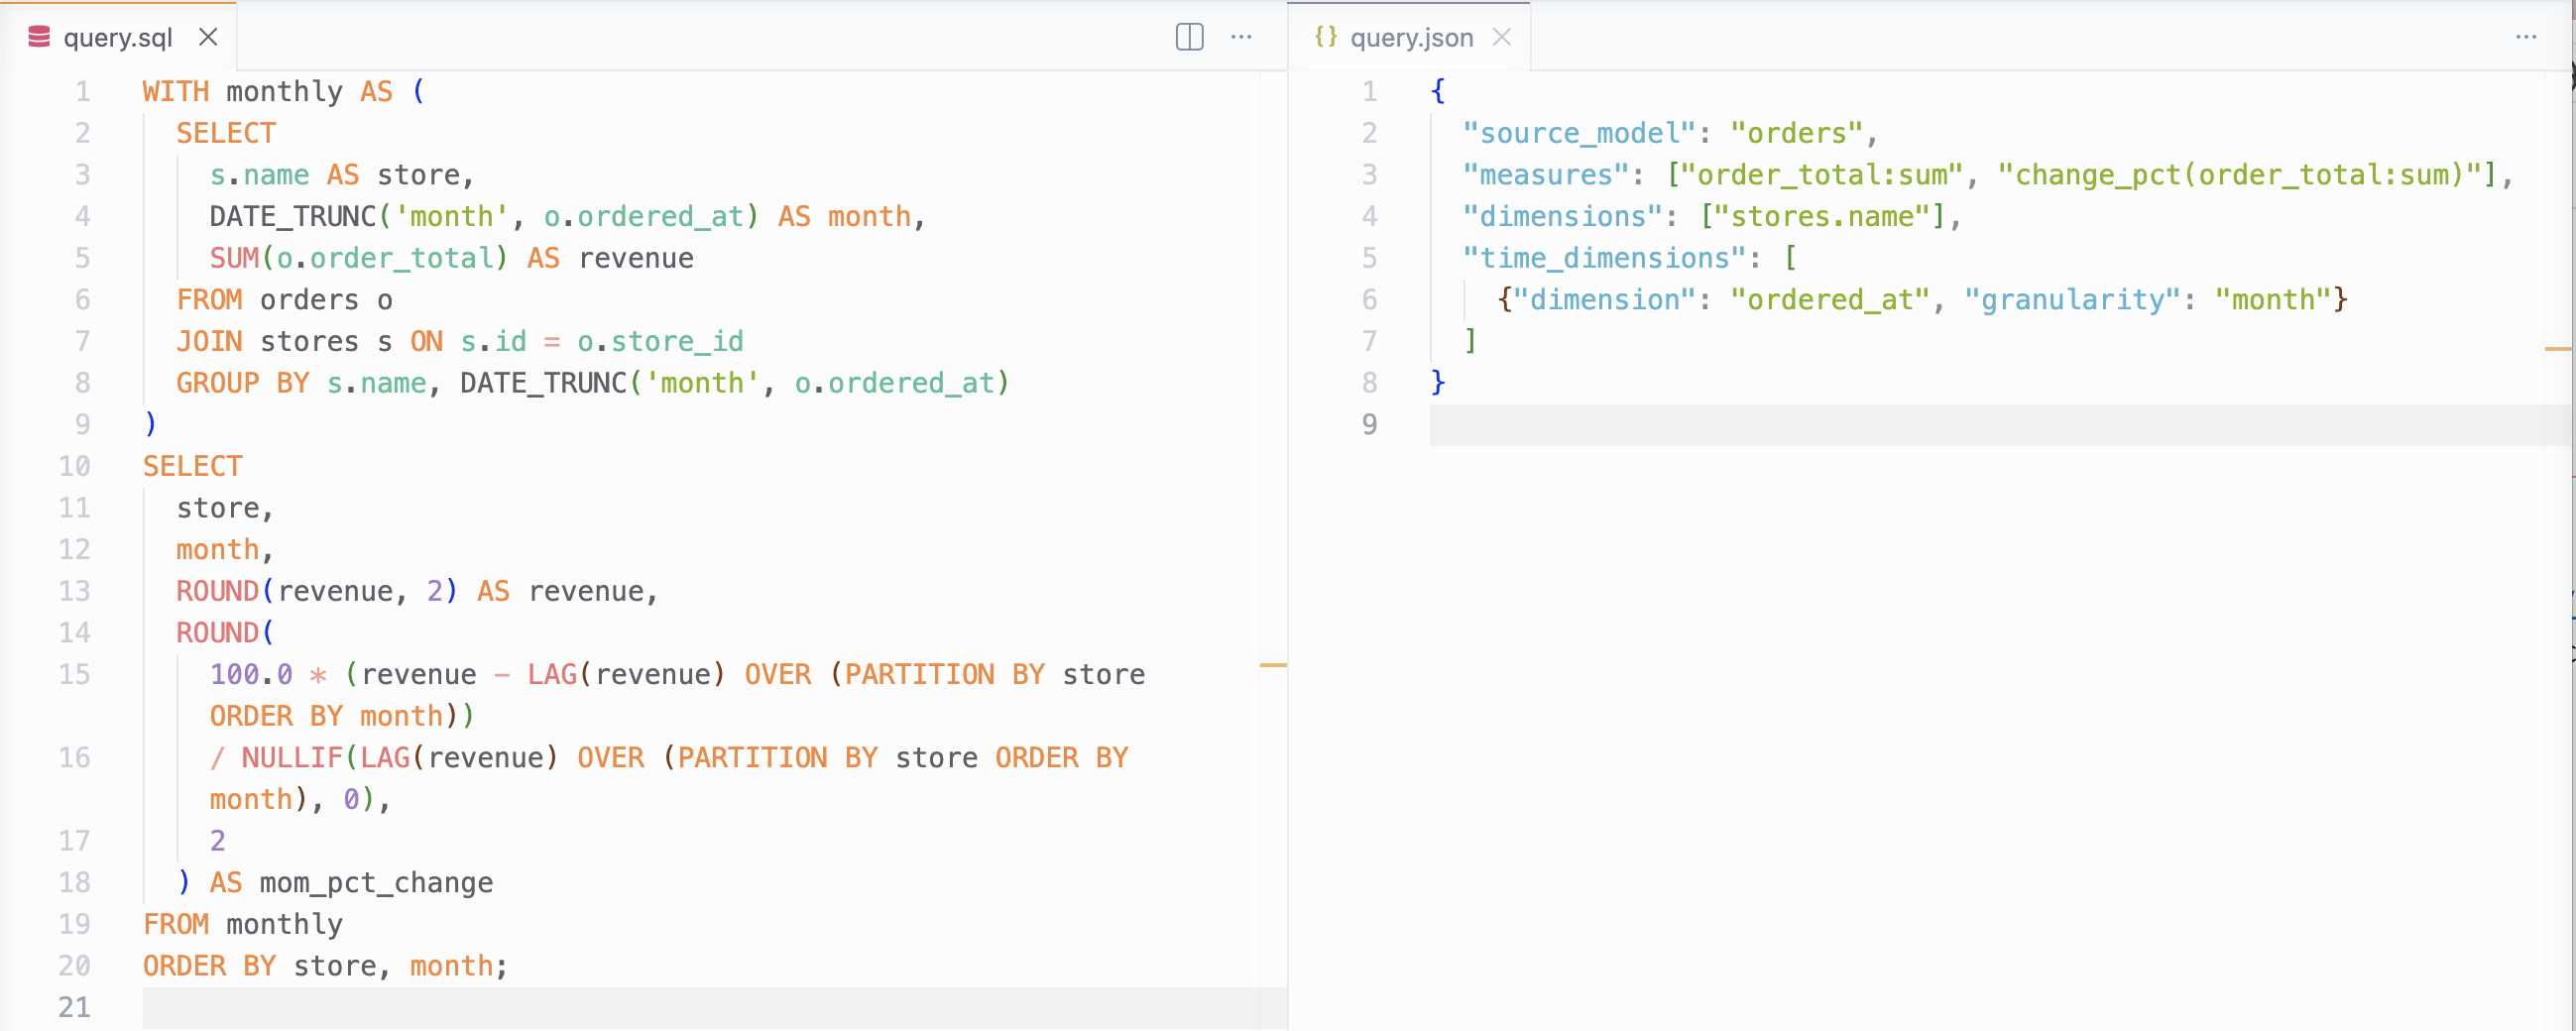Open more actions for the SQL editor
This screenshot has height=1031, width=2576.
1241,37
